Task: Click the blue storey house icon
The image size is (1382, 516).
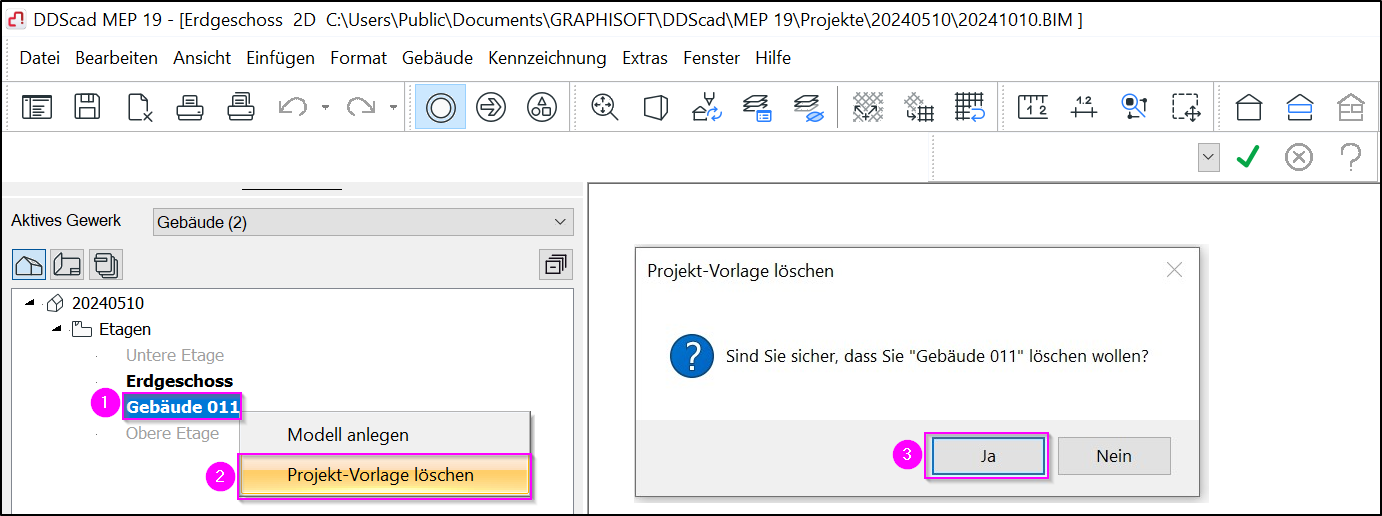Action: coord(1299,107)
